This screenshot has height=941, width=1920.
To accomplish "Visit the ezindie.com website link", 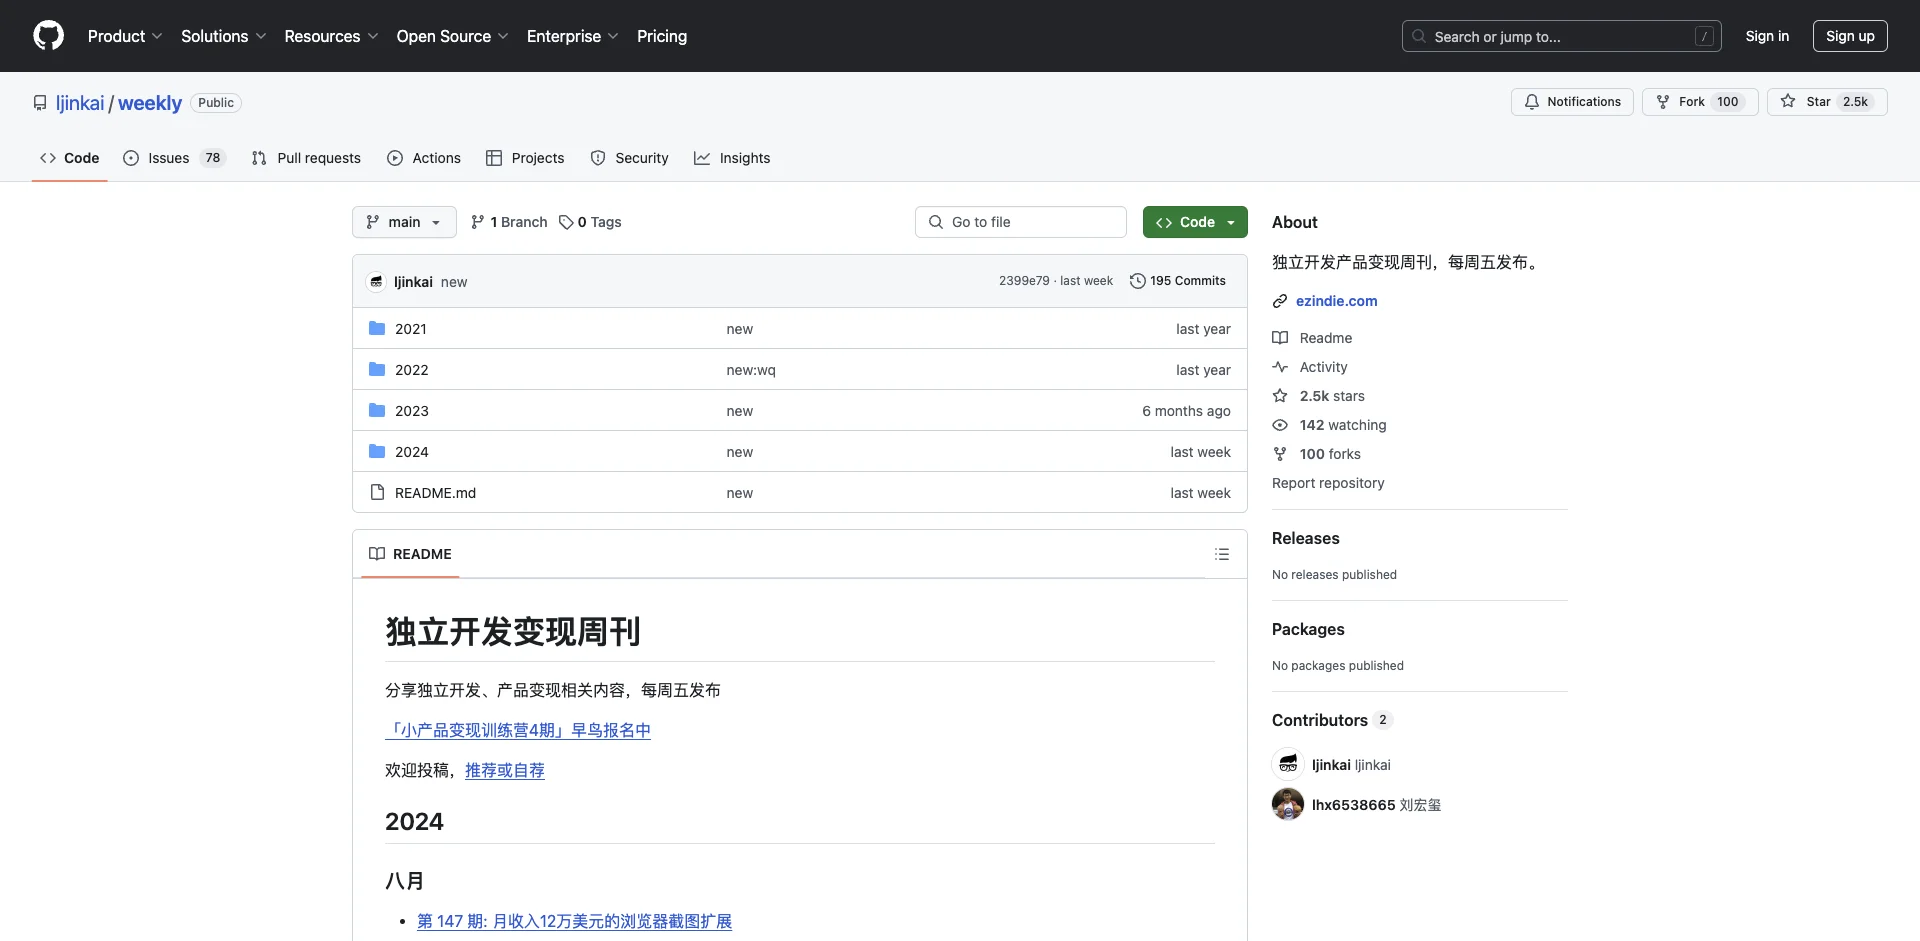I will click(x=1336, y=301).
